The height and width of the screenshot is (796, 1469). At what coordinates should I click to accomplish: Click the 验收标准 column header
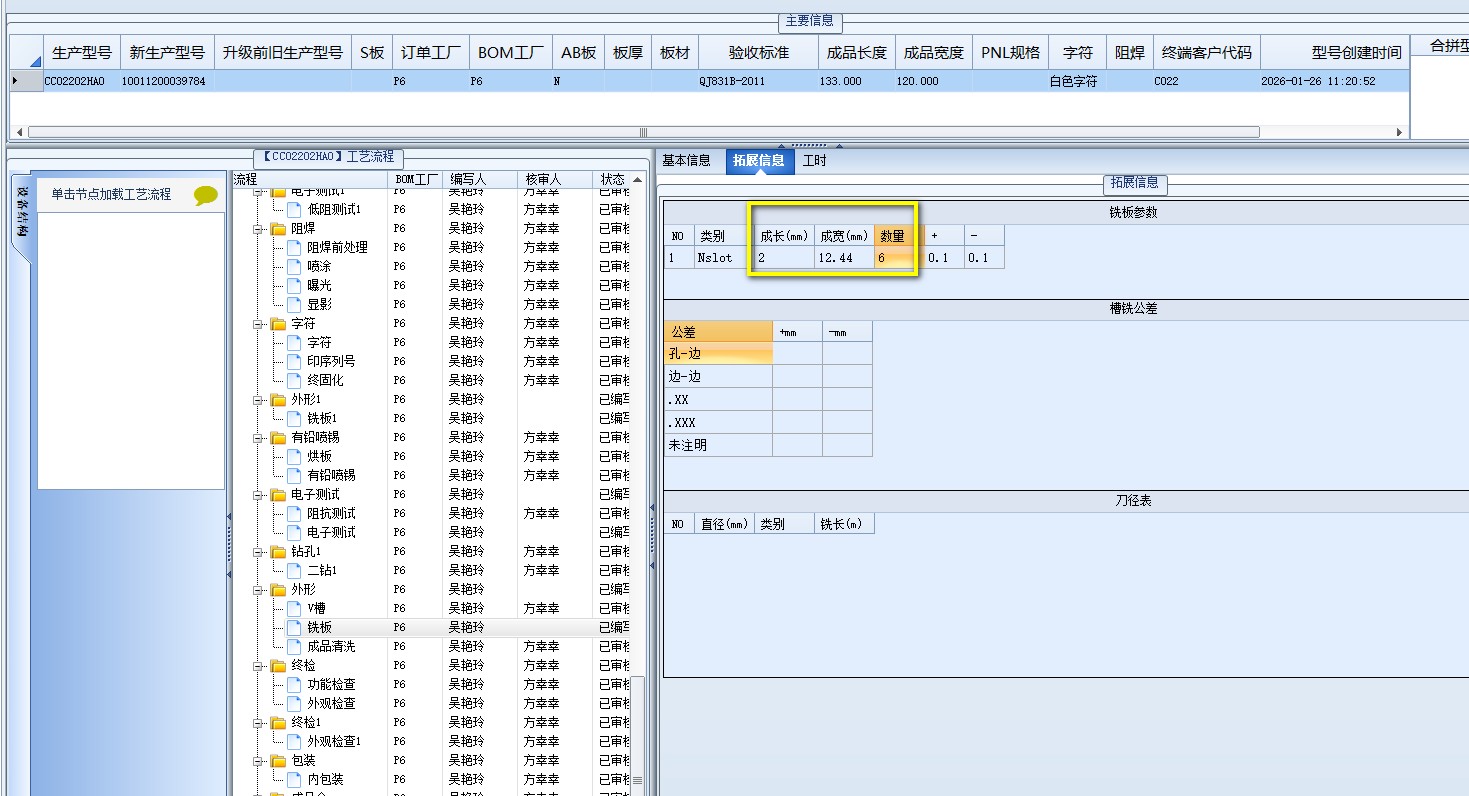(758, 52)
